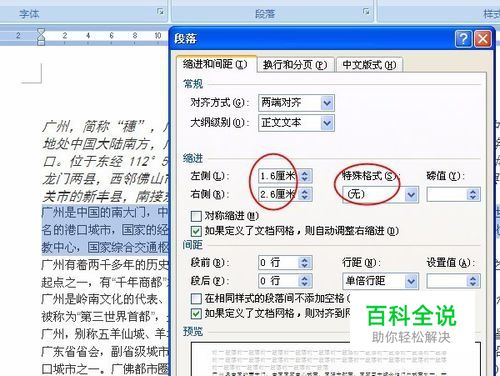Click the 段前 spinner arrows
The height and width of the screenshot is (376, 500).
coord(305,262)
